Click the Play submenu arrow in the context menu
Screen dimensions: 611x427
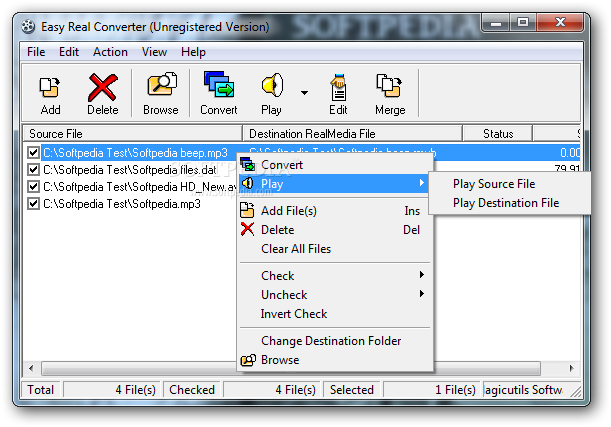pos(422,182)
